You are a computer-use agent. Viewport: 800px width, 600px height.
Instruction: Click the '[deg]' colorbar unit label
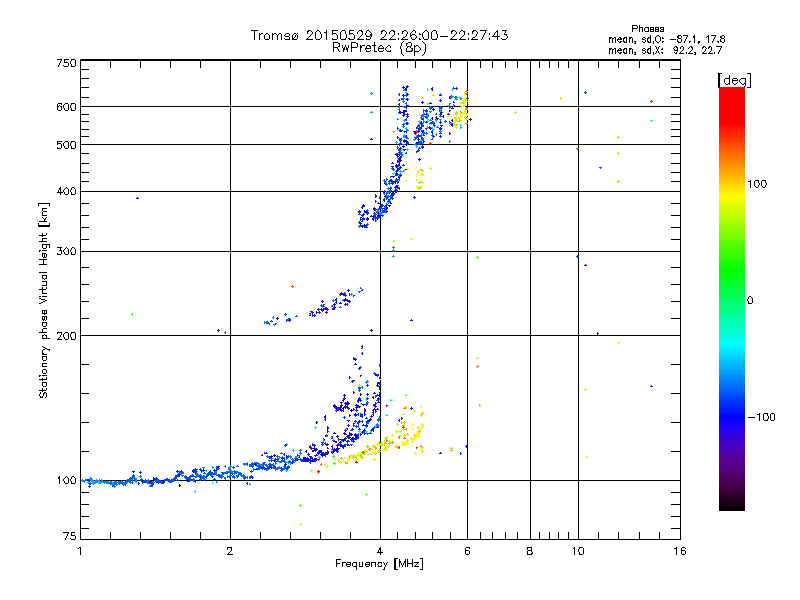click(x=734, y=80)
